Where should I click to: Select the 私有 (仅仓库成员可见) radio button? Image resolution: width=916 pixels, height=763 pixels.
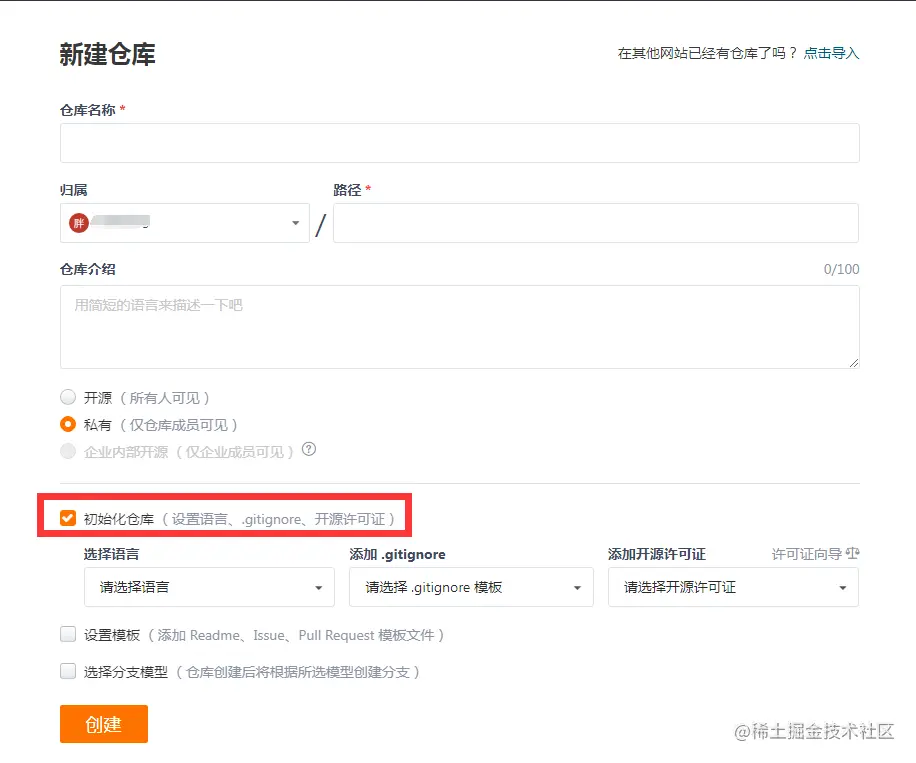point(68,424)
